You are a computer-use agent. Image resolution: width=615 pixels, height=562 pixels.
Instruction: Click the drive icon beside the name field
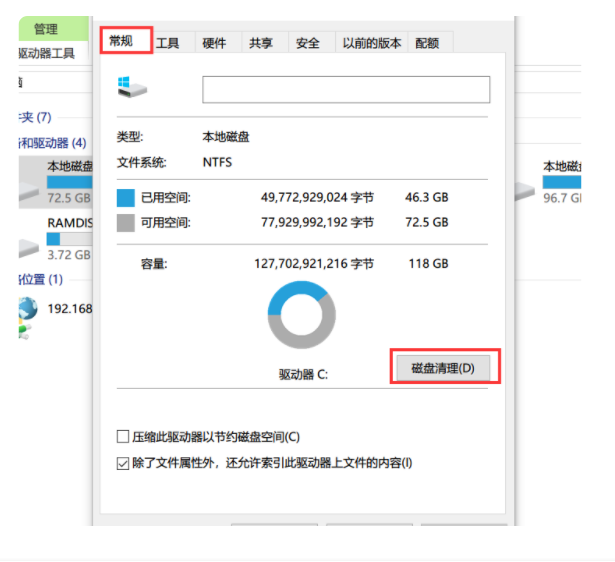[x=131, y=88]
